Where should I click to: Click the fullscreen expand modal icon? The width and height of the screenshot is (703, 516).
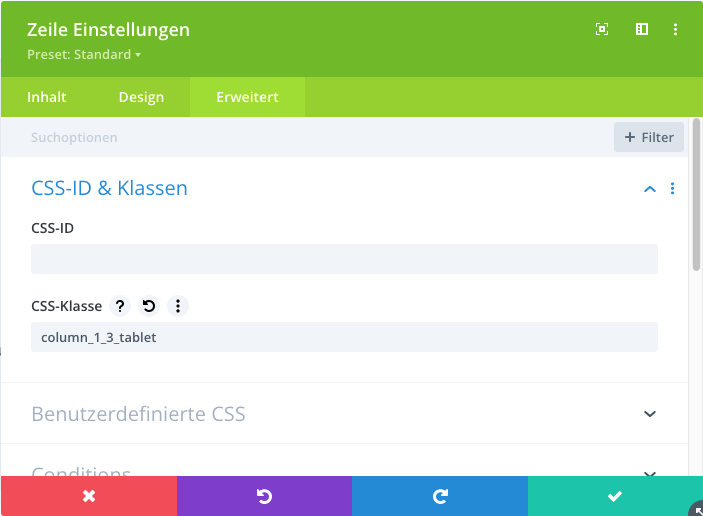(602, 30)
